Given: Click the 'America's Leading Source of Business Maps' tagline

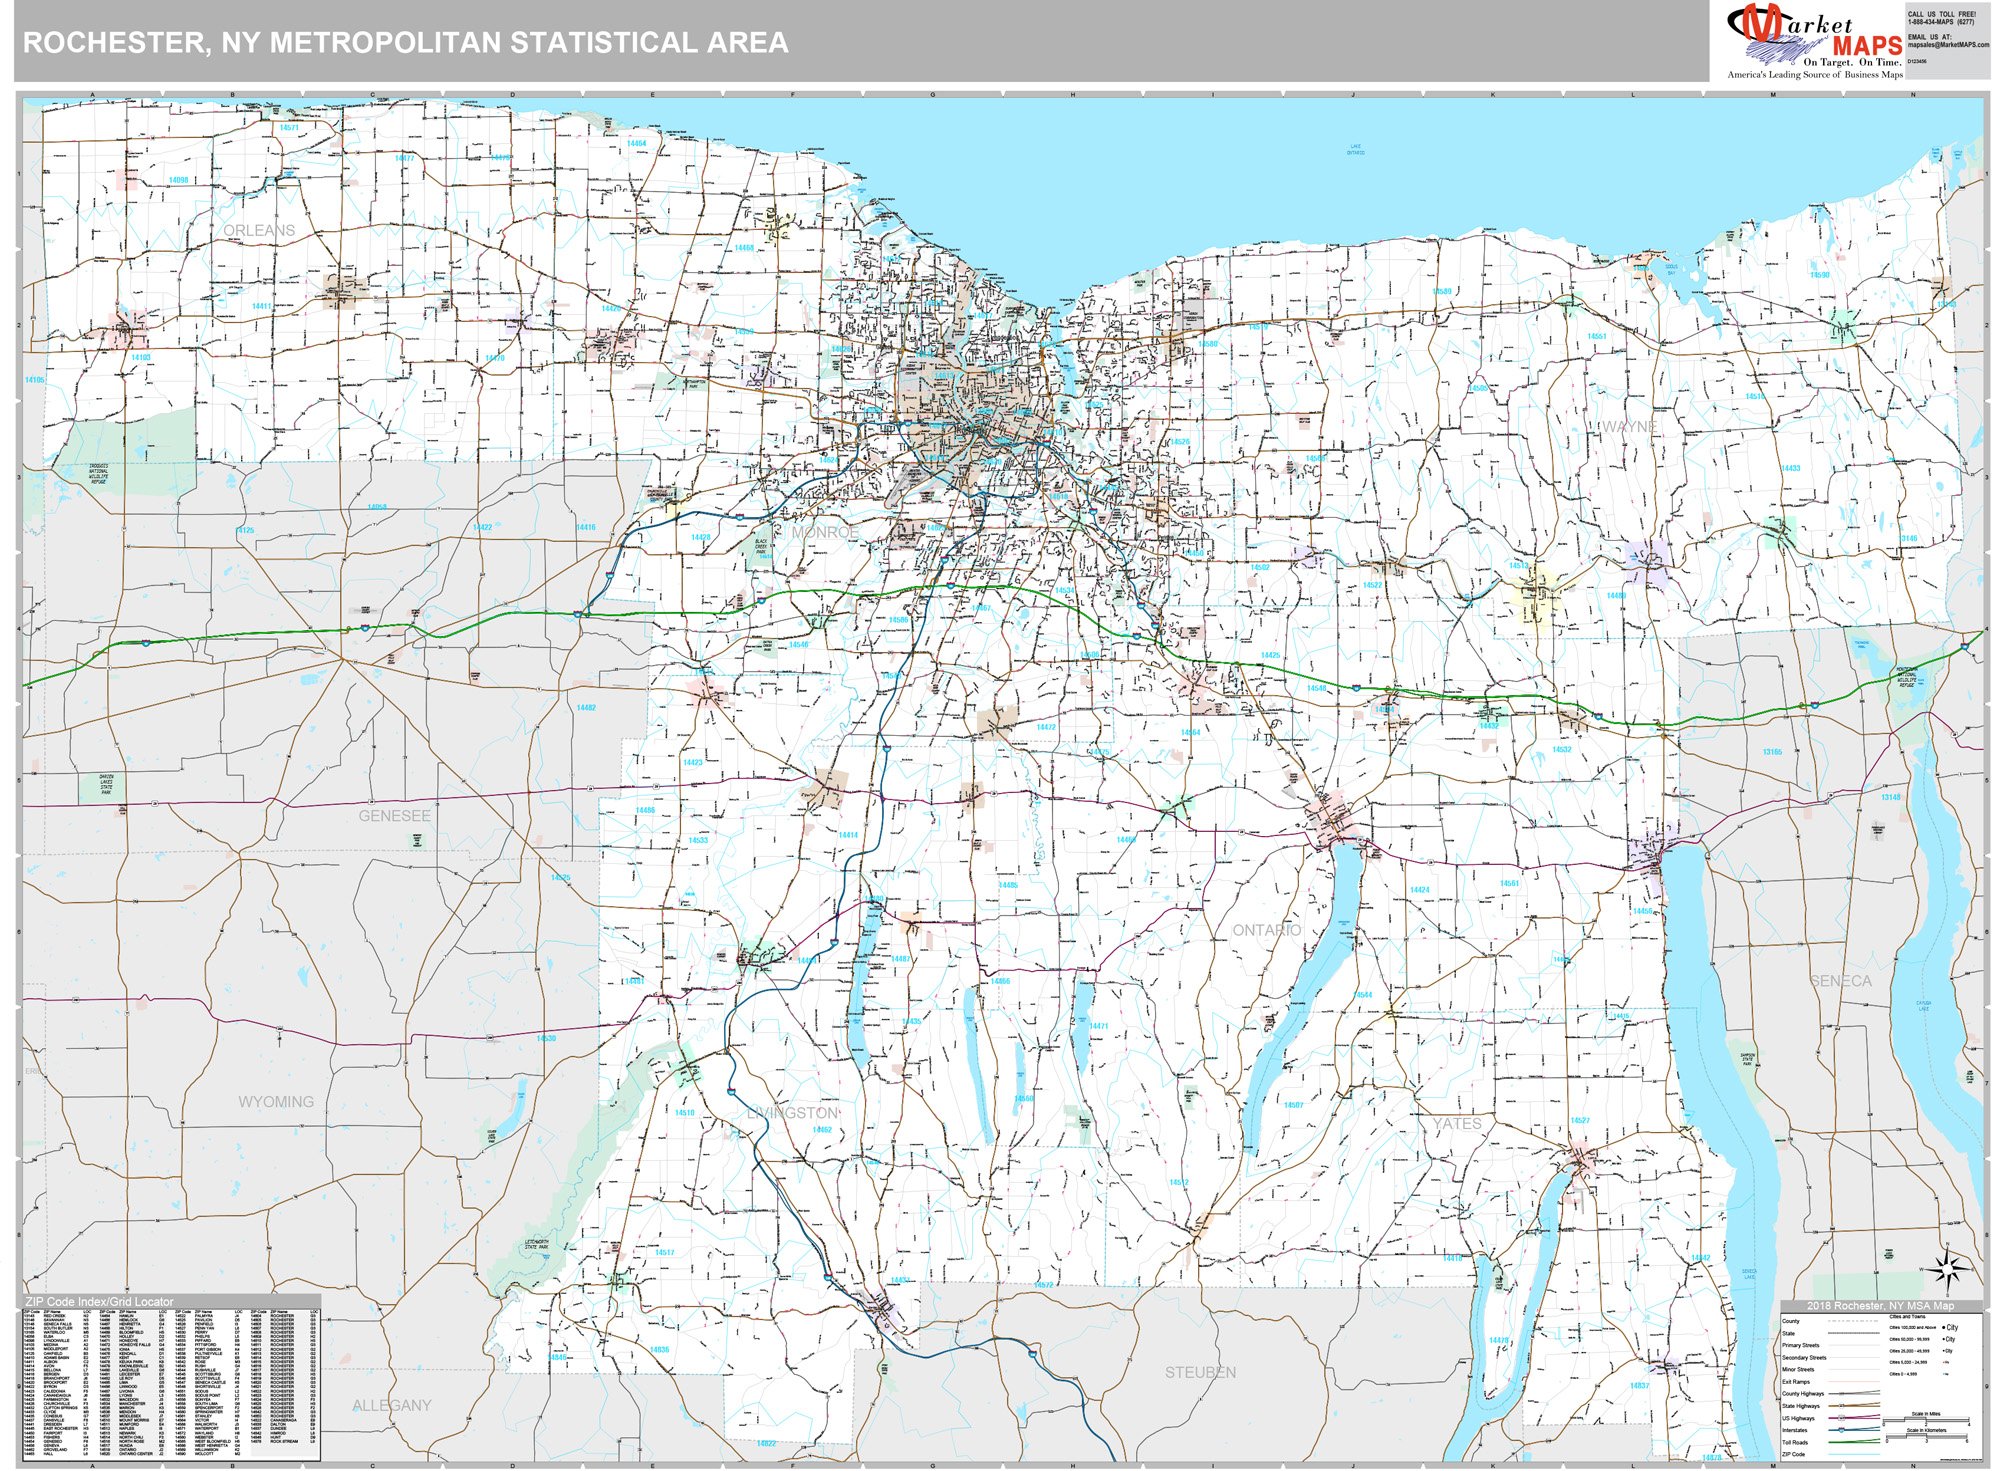Looking at the screenshot, I should point(1815,75).
